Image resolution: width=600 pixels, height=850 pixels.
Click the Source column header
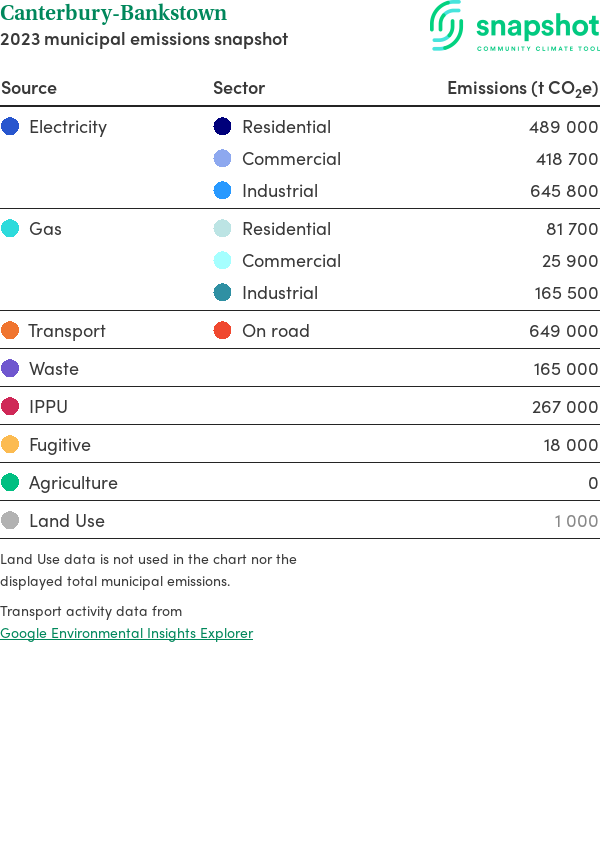pyautogui.click(x=29, y=88)
